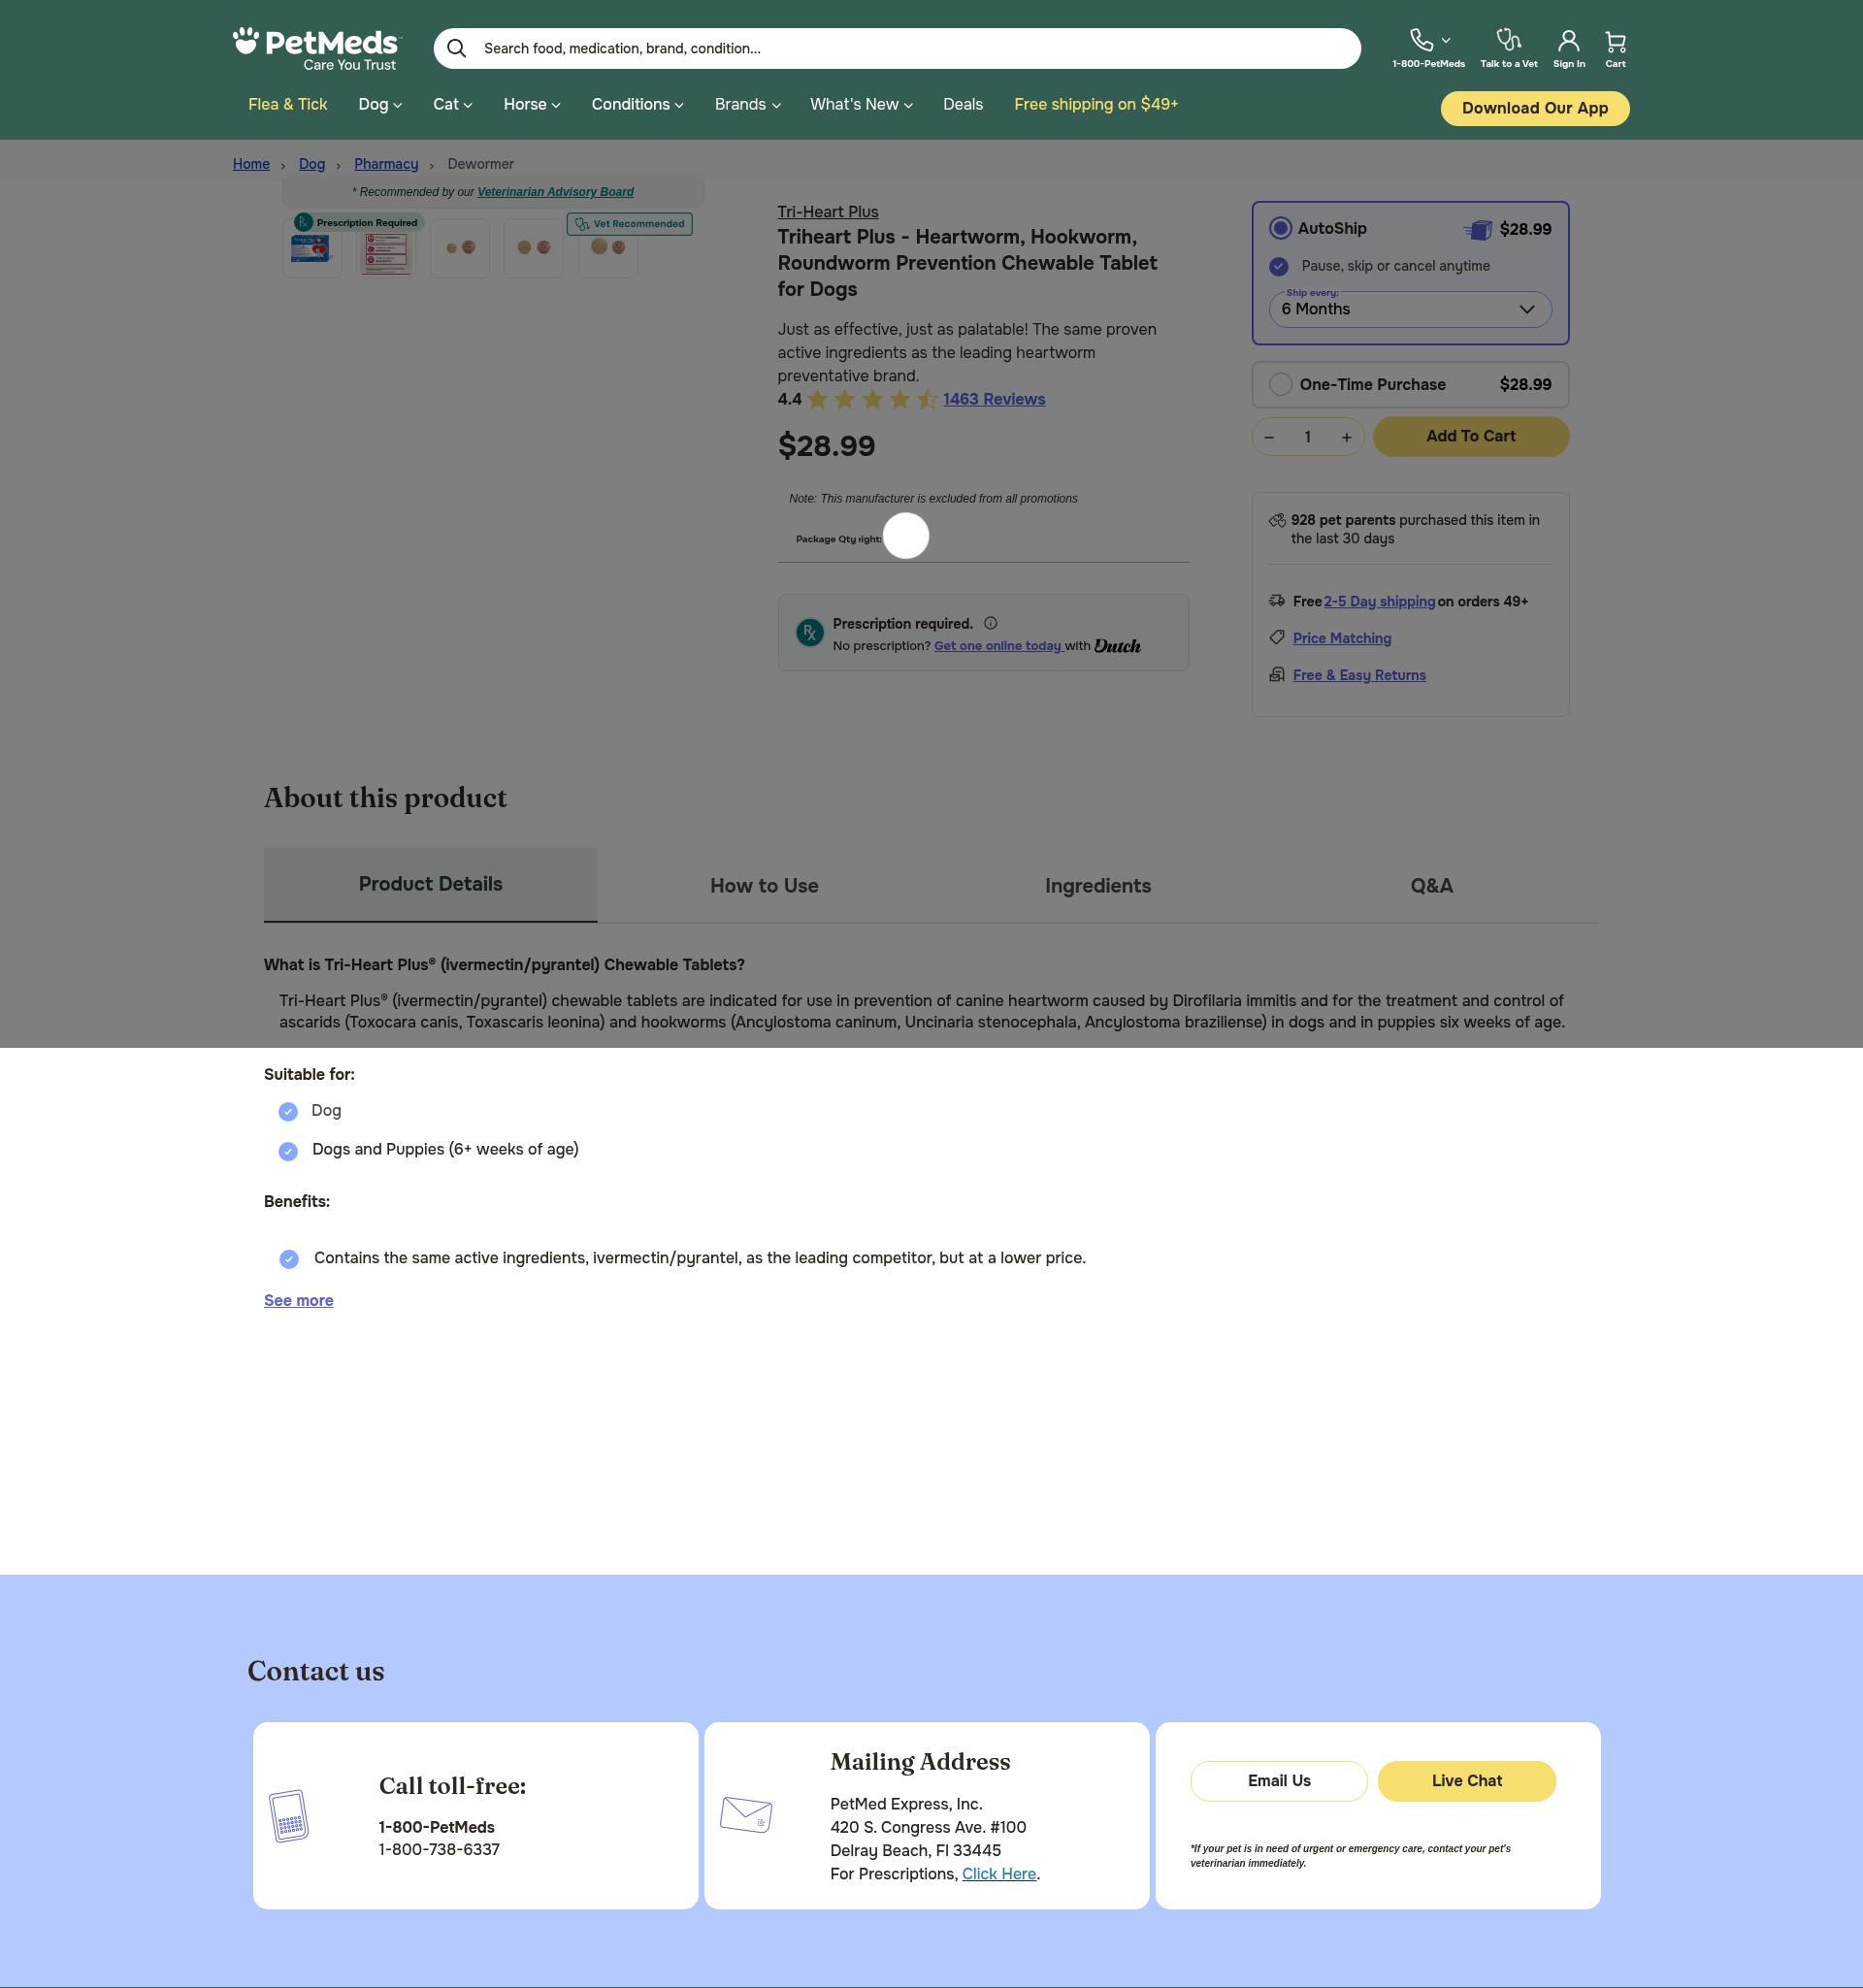Open the Ship every 6 Months dropdown
This screenshot has width=1863, height=1988.
[x=1410, y=309]
